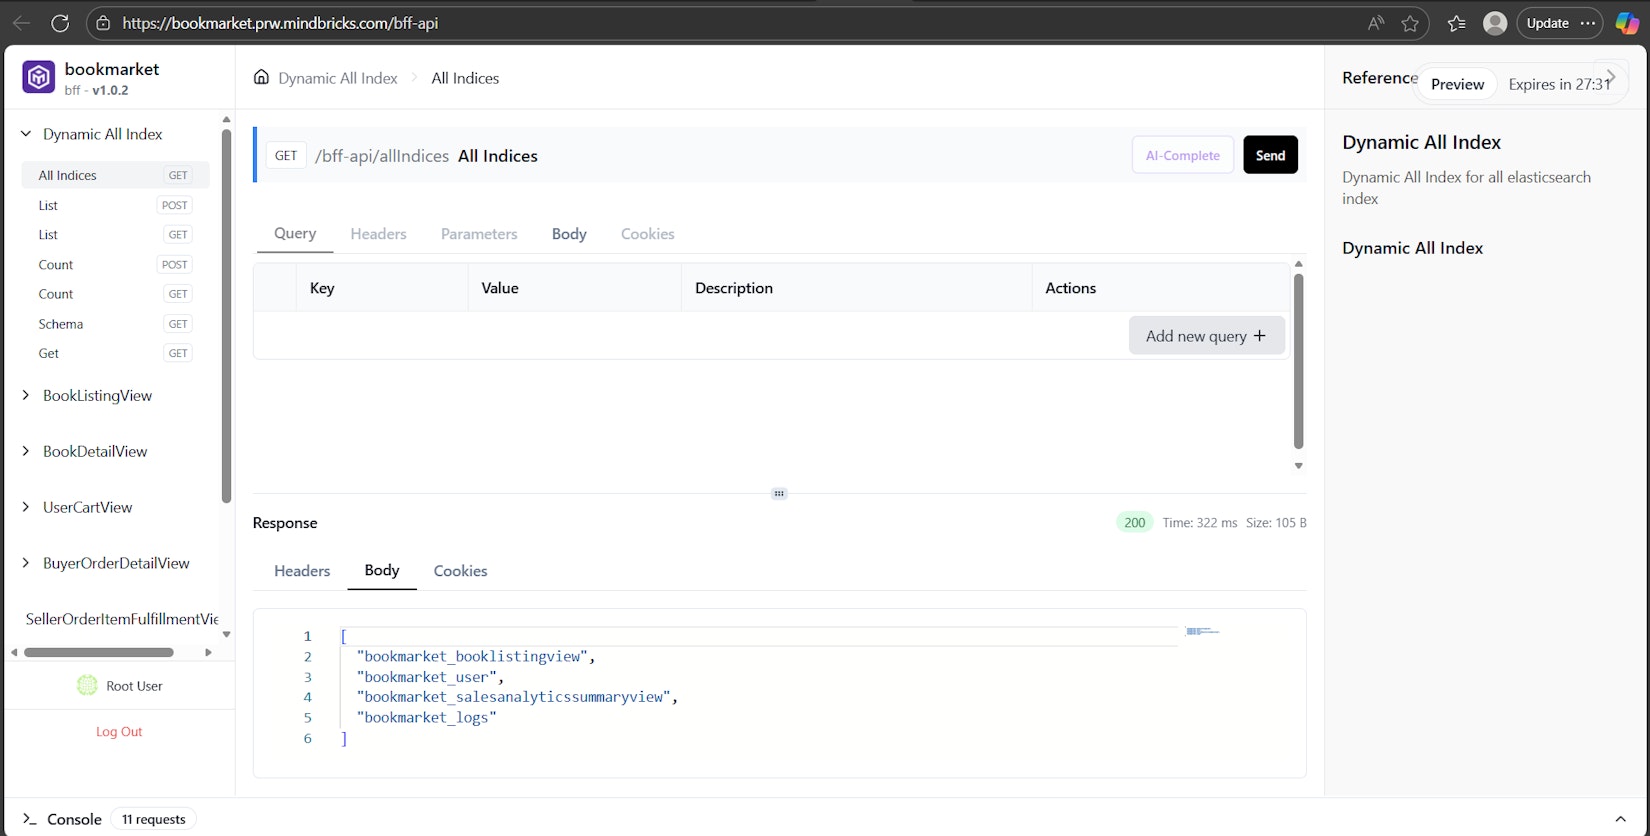This screenshot has height=836, width=1650.
Task: Click the home icon in breadcrumb
Action: point(261,77)
